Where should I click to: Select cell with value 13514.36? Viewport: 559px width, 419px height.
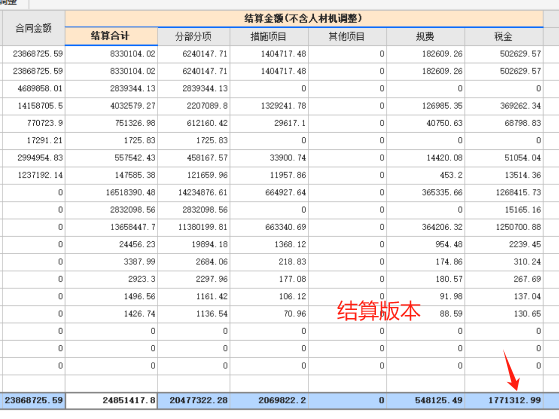click(504, 175)
